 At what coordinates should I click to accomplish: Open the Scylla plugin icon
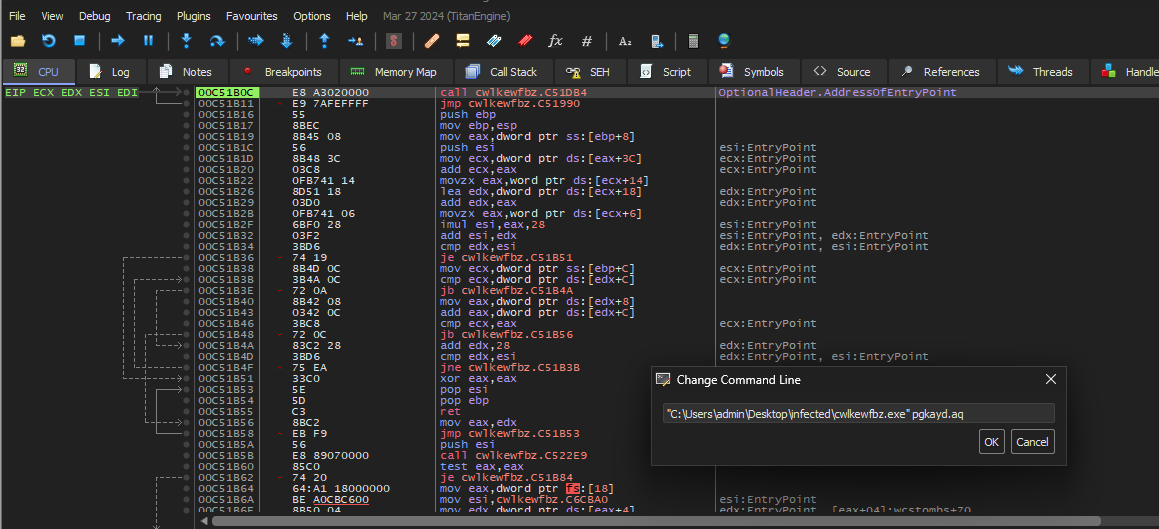click(394, 41)
